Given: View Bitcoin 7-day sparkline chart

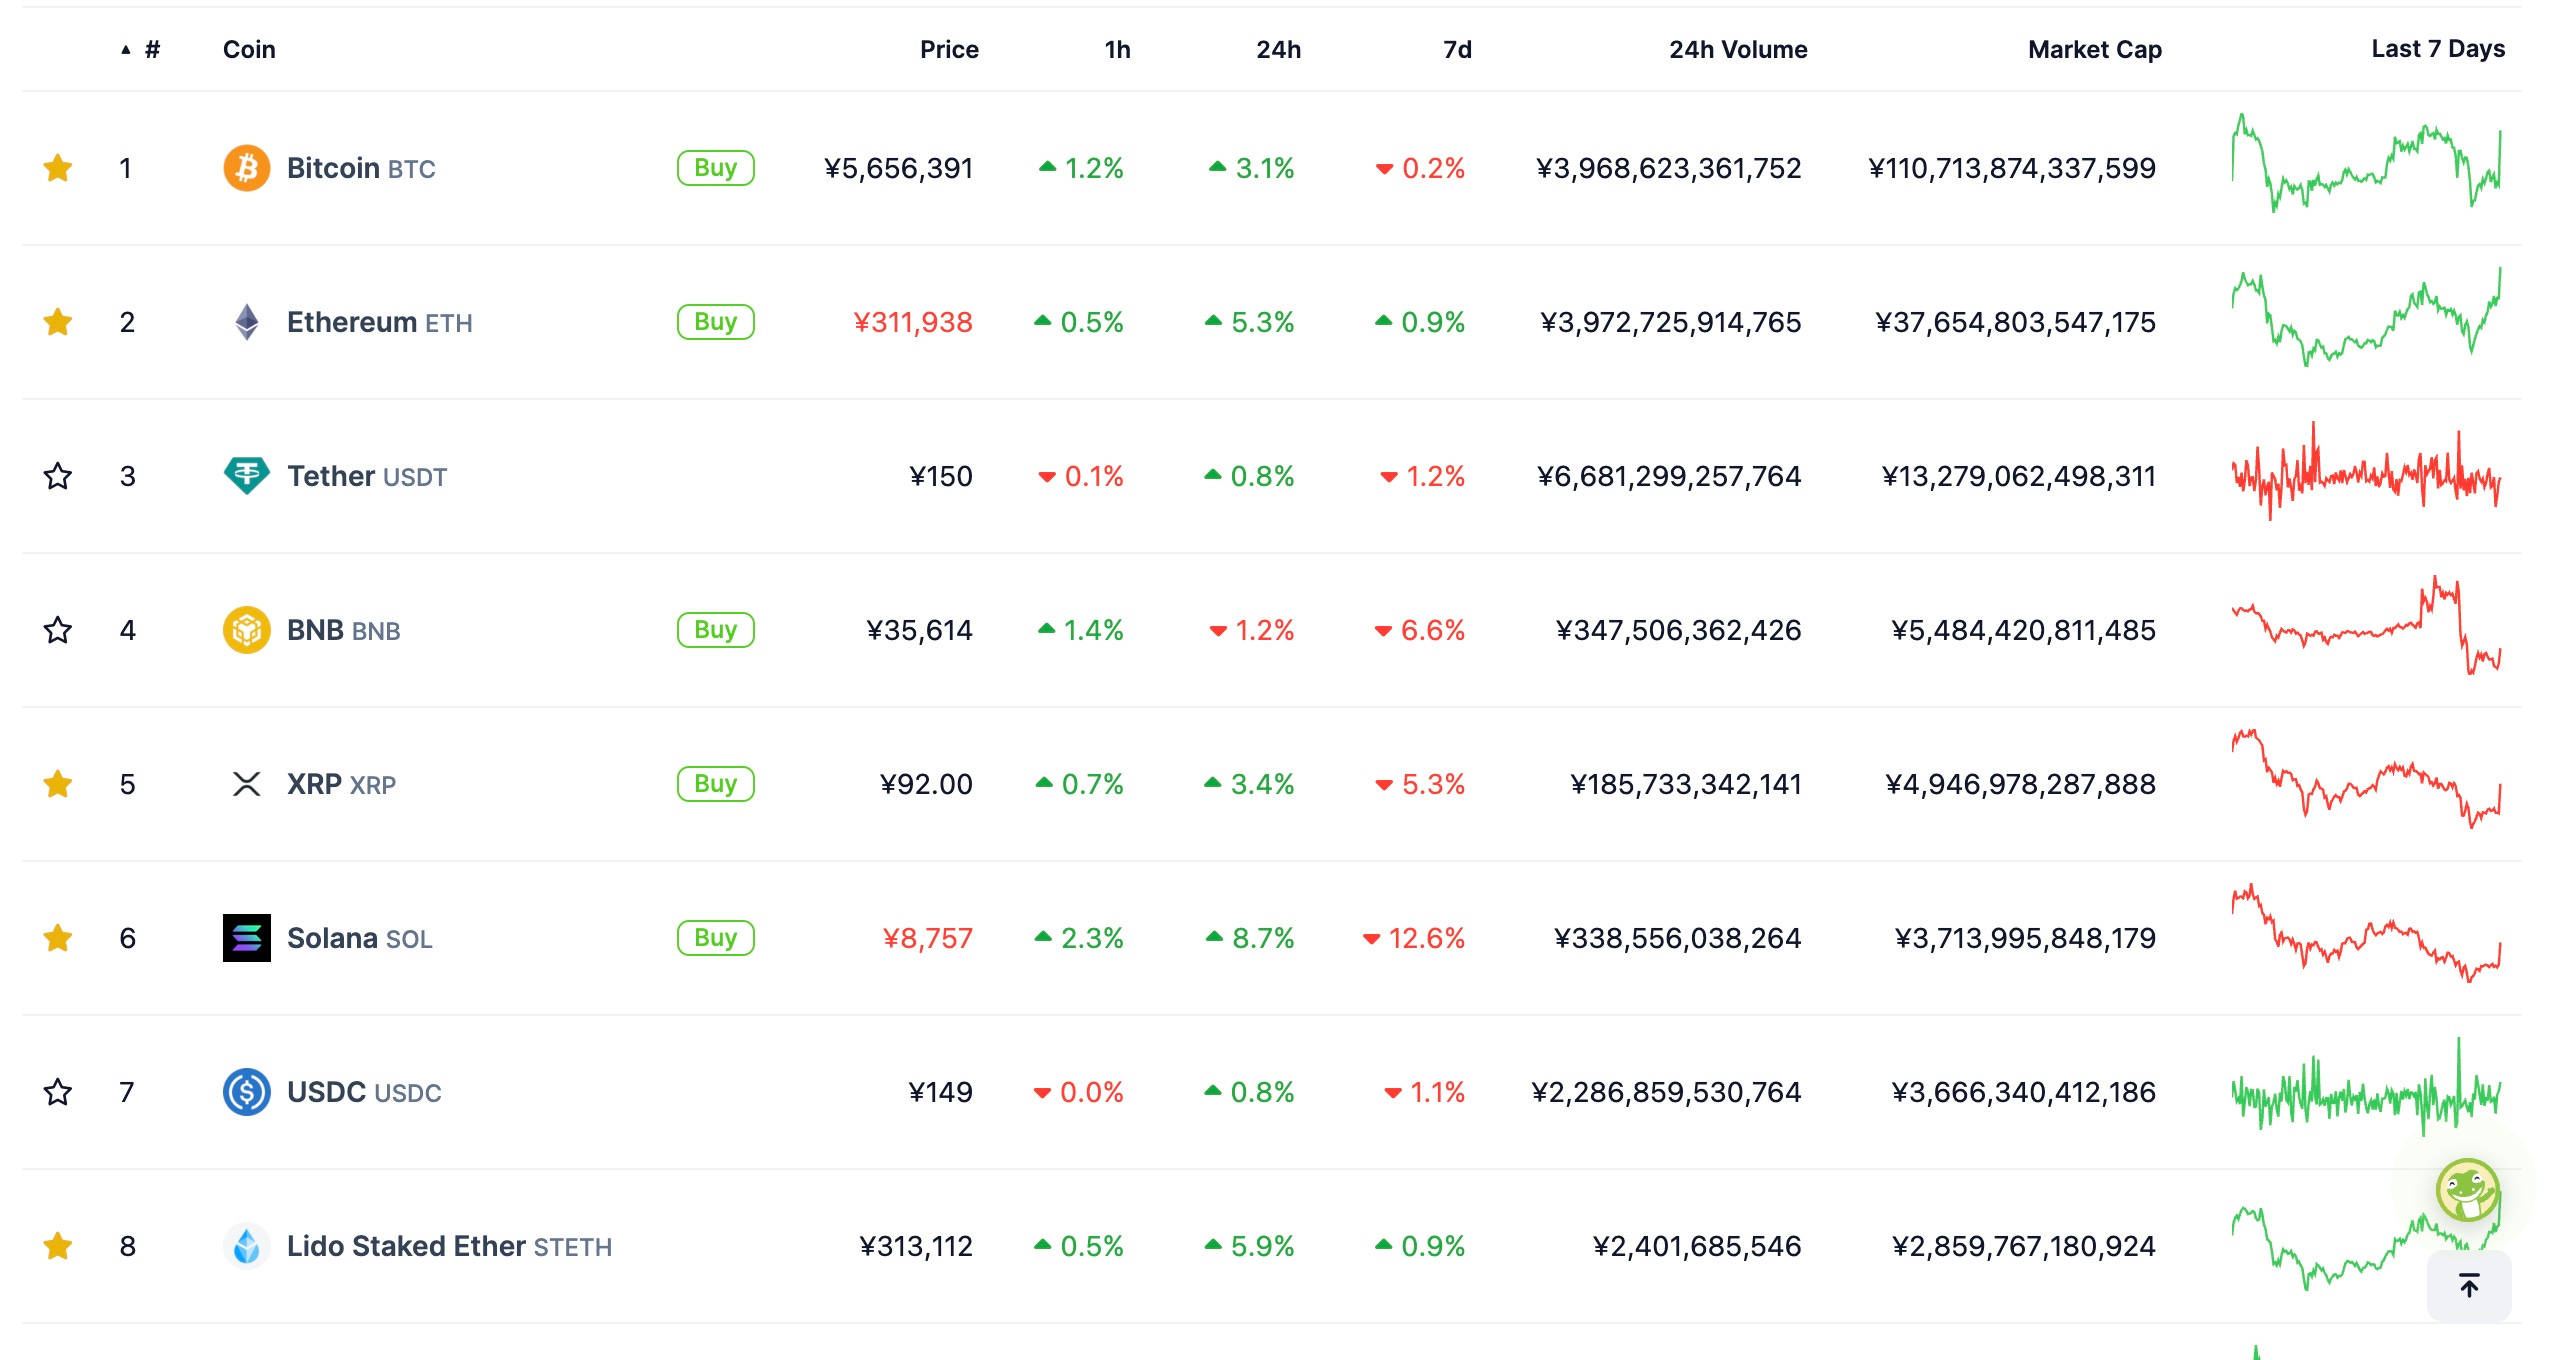Looking at the screenshot, I should 2366,162.
